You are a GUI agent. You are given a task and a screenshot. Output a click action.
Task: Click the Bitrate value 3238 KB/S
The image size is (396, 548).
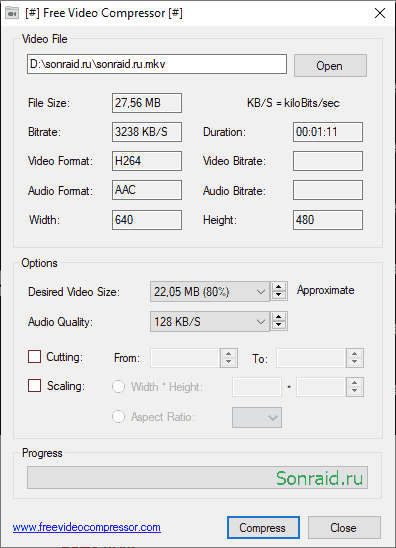pyautogui.click(x=147, y=132)
